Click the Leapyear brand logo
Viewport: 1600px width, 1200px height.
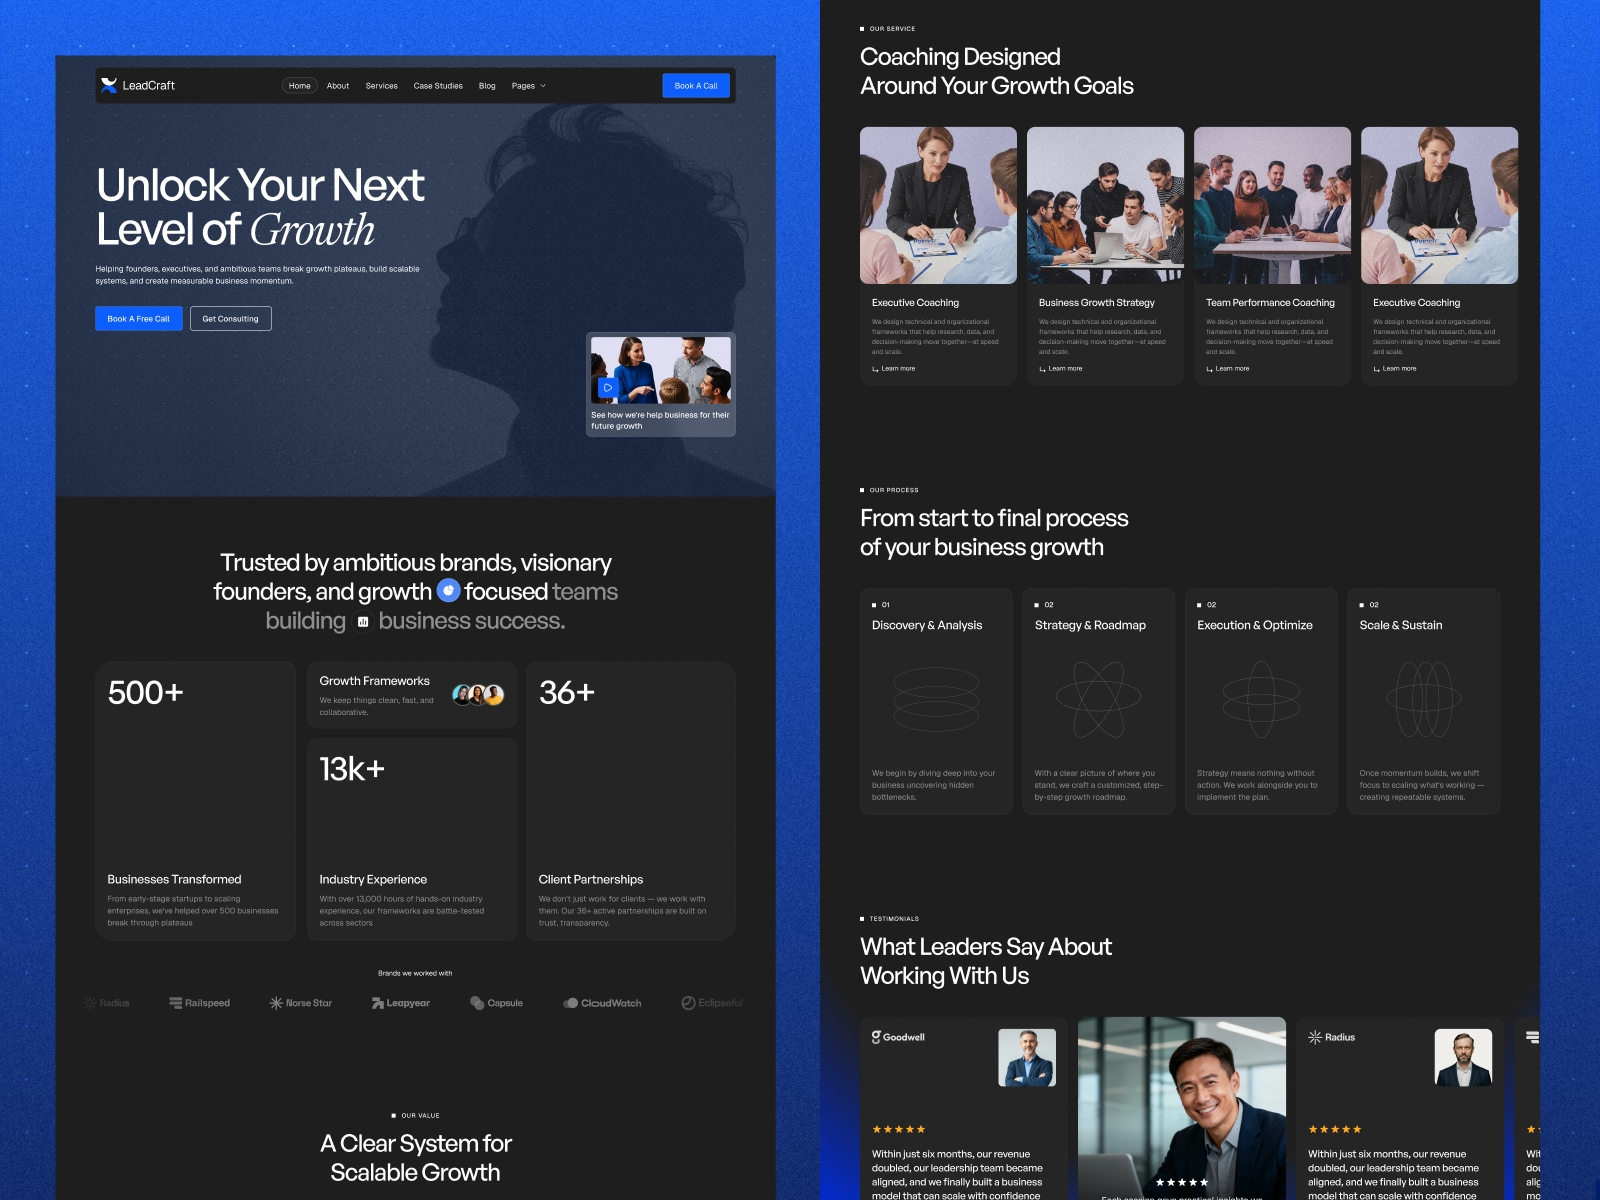(x=401, y=1003)
